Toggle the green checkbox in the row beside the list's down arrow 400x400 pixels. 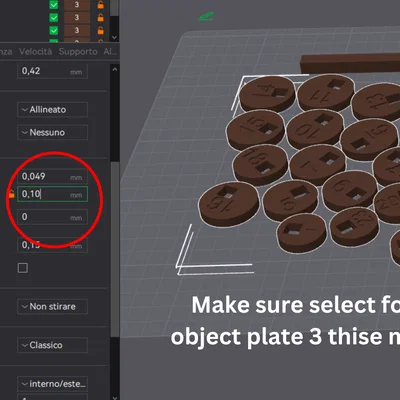coord(54,30)
